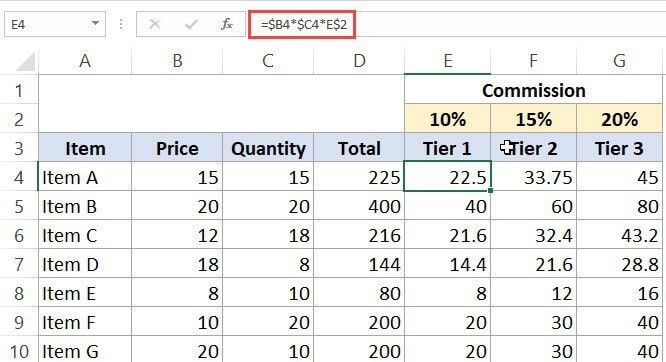Open the Insert Function fx icon

[227, 25]
